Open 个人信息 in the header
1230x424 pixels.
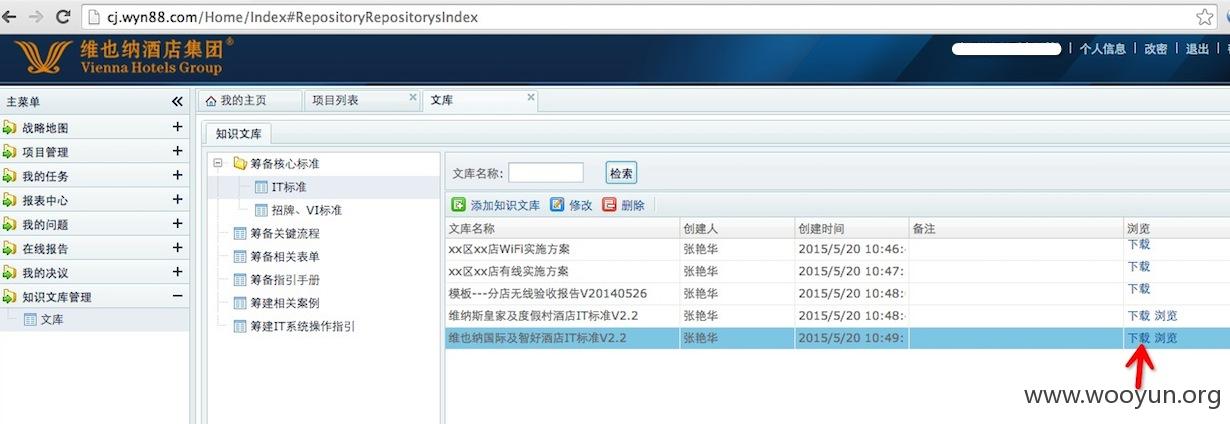point(1102,48)
